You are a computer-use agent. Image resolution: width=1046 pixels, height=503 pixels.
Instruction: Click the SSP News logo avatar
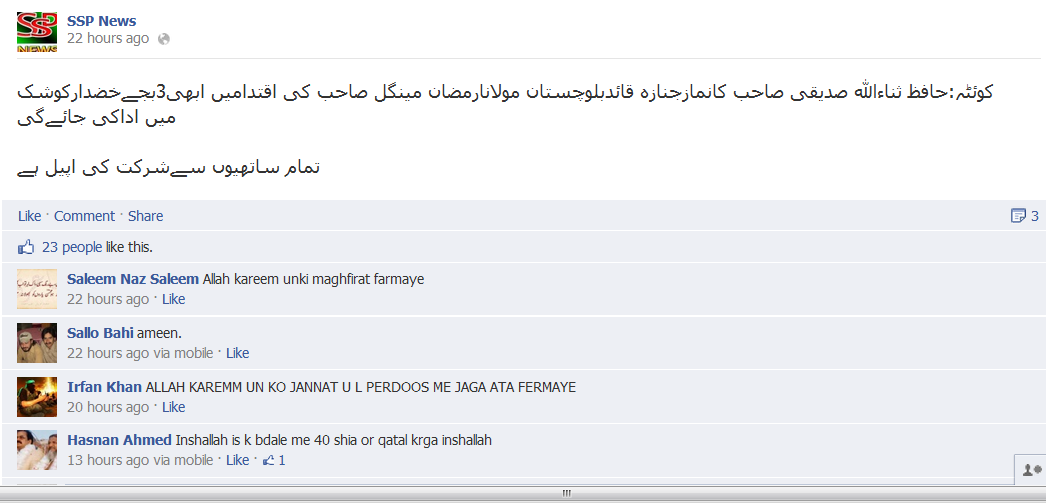(x=37, y=31)
